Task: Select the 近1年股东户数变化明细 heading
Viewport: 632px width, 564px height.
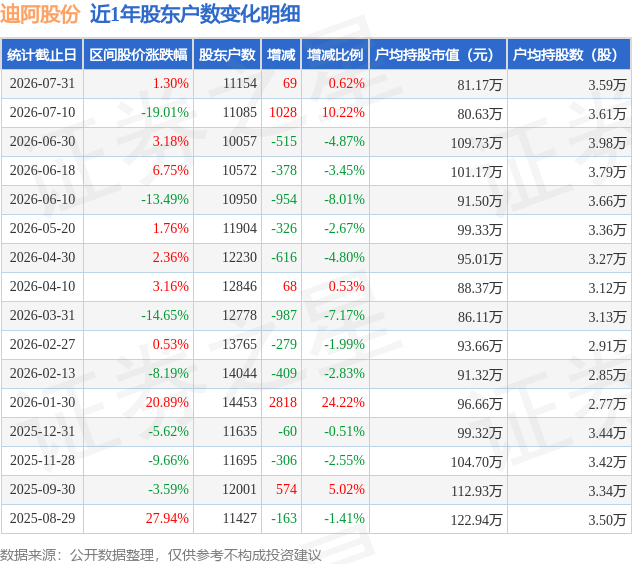Action: (195, 14)
